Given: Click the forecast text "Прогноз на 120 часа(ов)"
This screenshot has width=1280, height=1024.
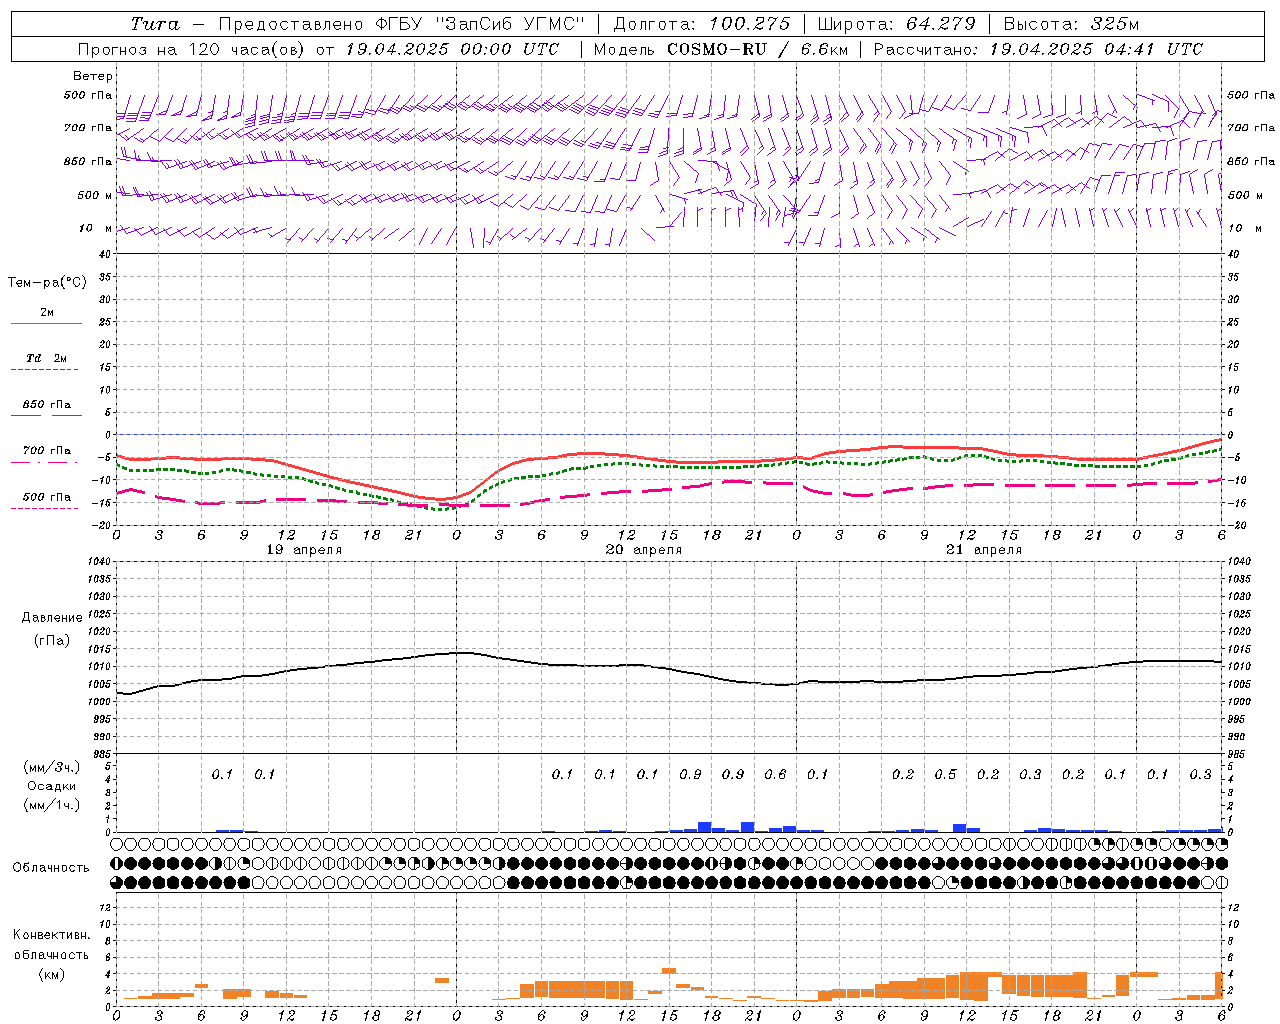Looking at the screenshot, I should pyautogui.click(x=192, y=49).
